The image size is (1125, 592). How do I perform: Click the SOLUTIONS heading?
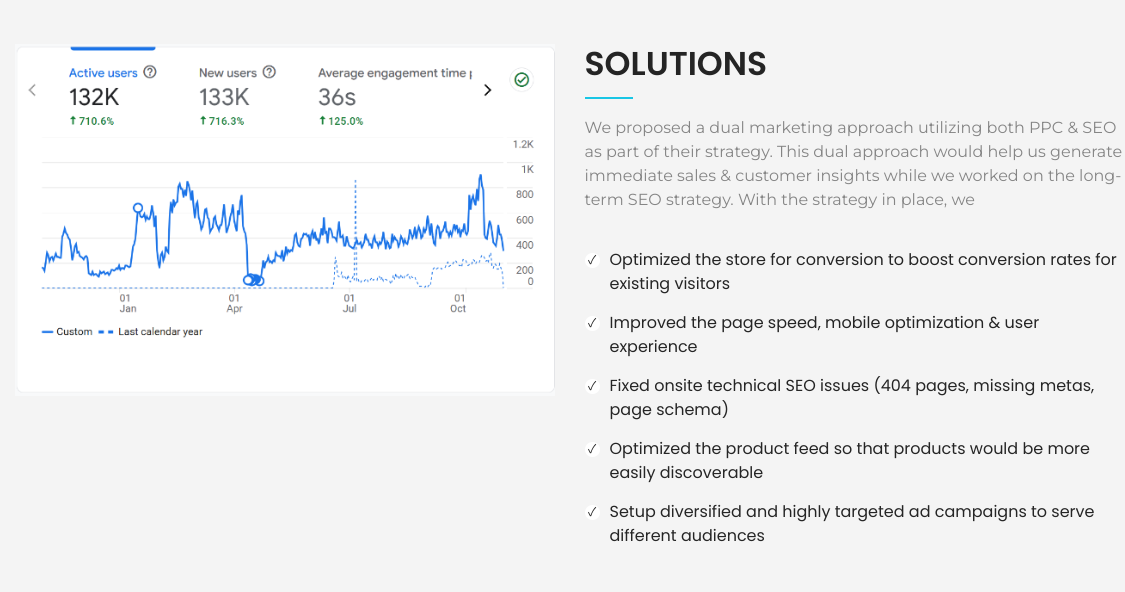click(x=676, y=64)
